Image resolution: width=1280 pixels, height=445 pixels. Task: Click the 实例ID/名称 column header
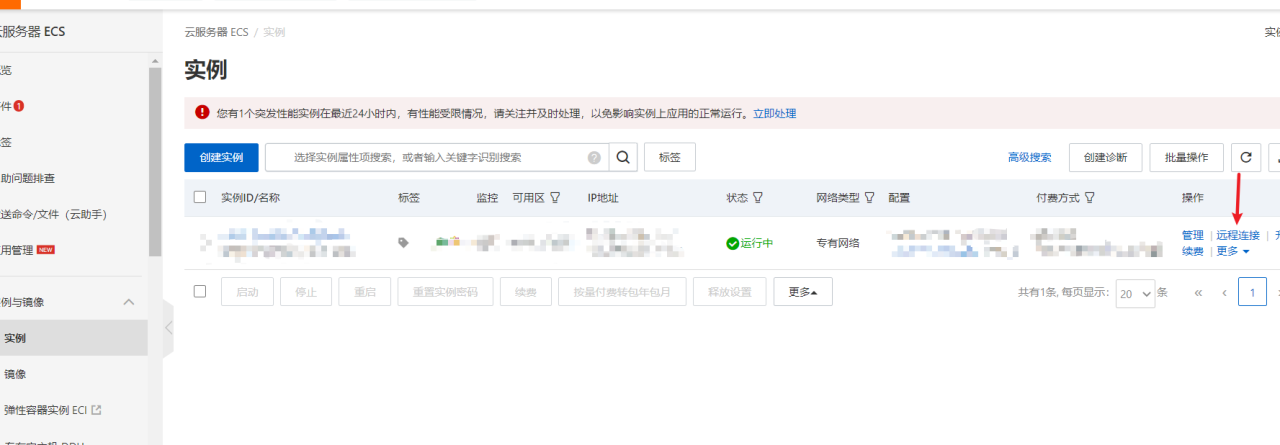(250, 198)
